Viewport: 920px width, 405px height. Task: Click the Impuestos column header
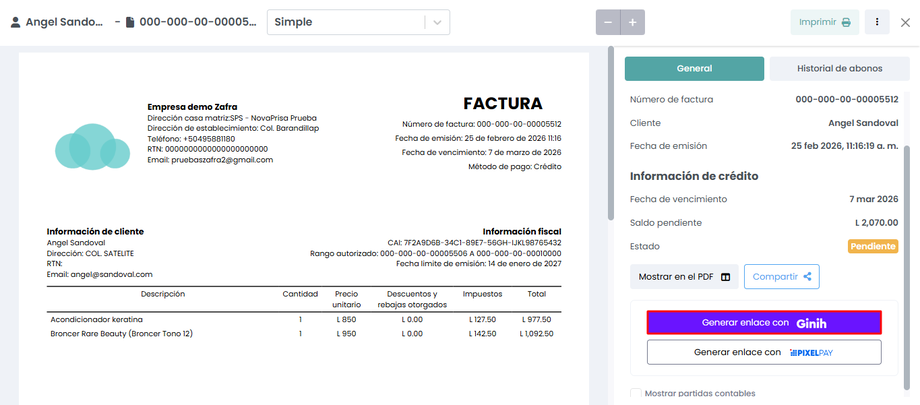click(x=482, y=294)
